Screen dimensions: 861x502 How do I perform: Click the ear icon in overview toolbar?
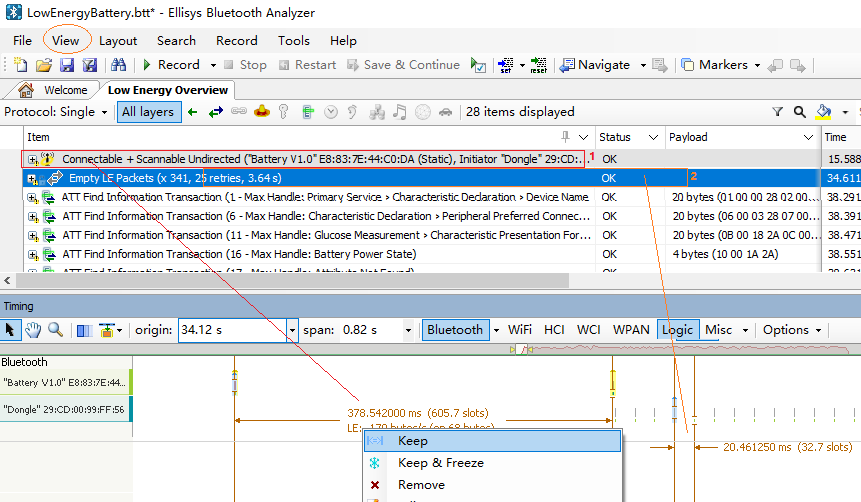coord(353,112)
